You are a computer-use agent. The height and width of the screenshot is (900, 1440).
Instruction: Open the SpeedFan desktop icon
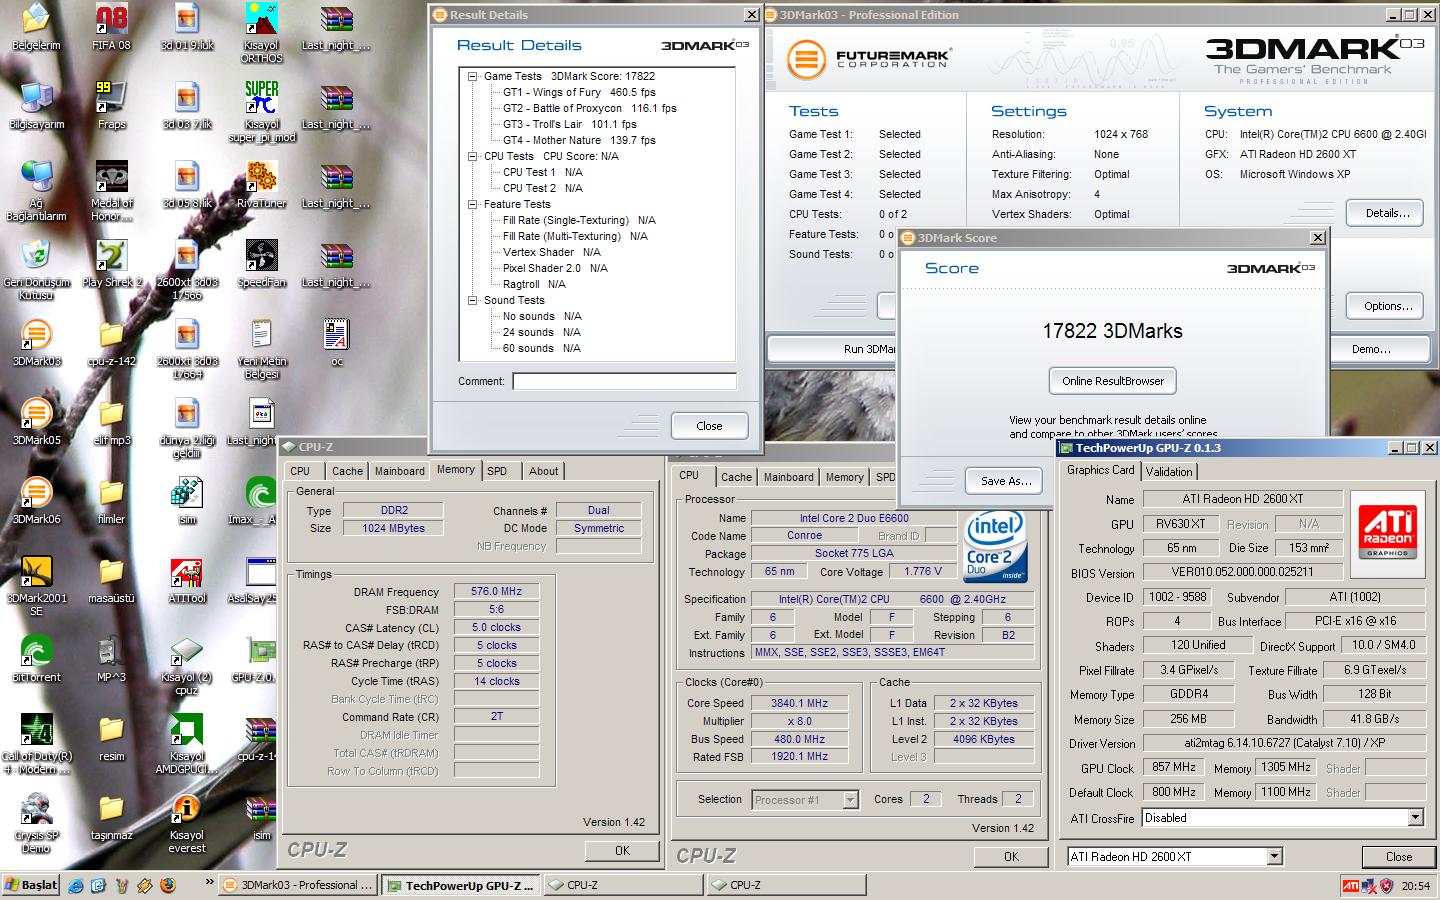coord(261,264)
